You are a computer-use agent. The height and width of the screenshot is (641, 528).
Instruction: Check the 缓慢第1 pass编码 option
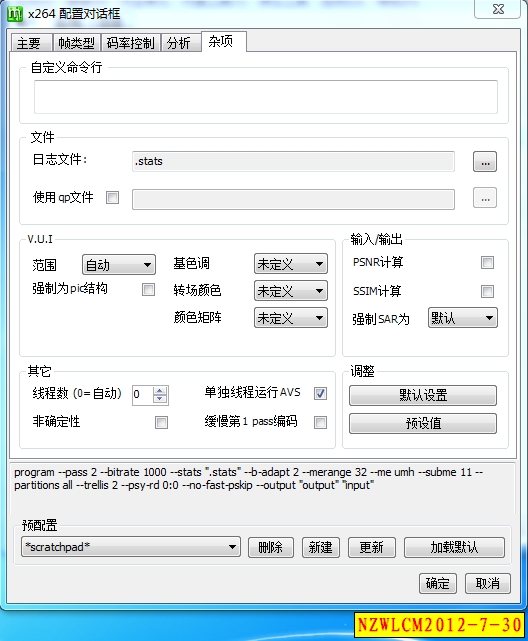(320, 422)
